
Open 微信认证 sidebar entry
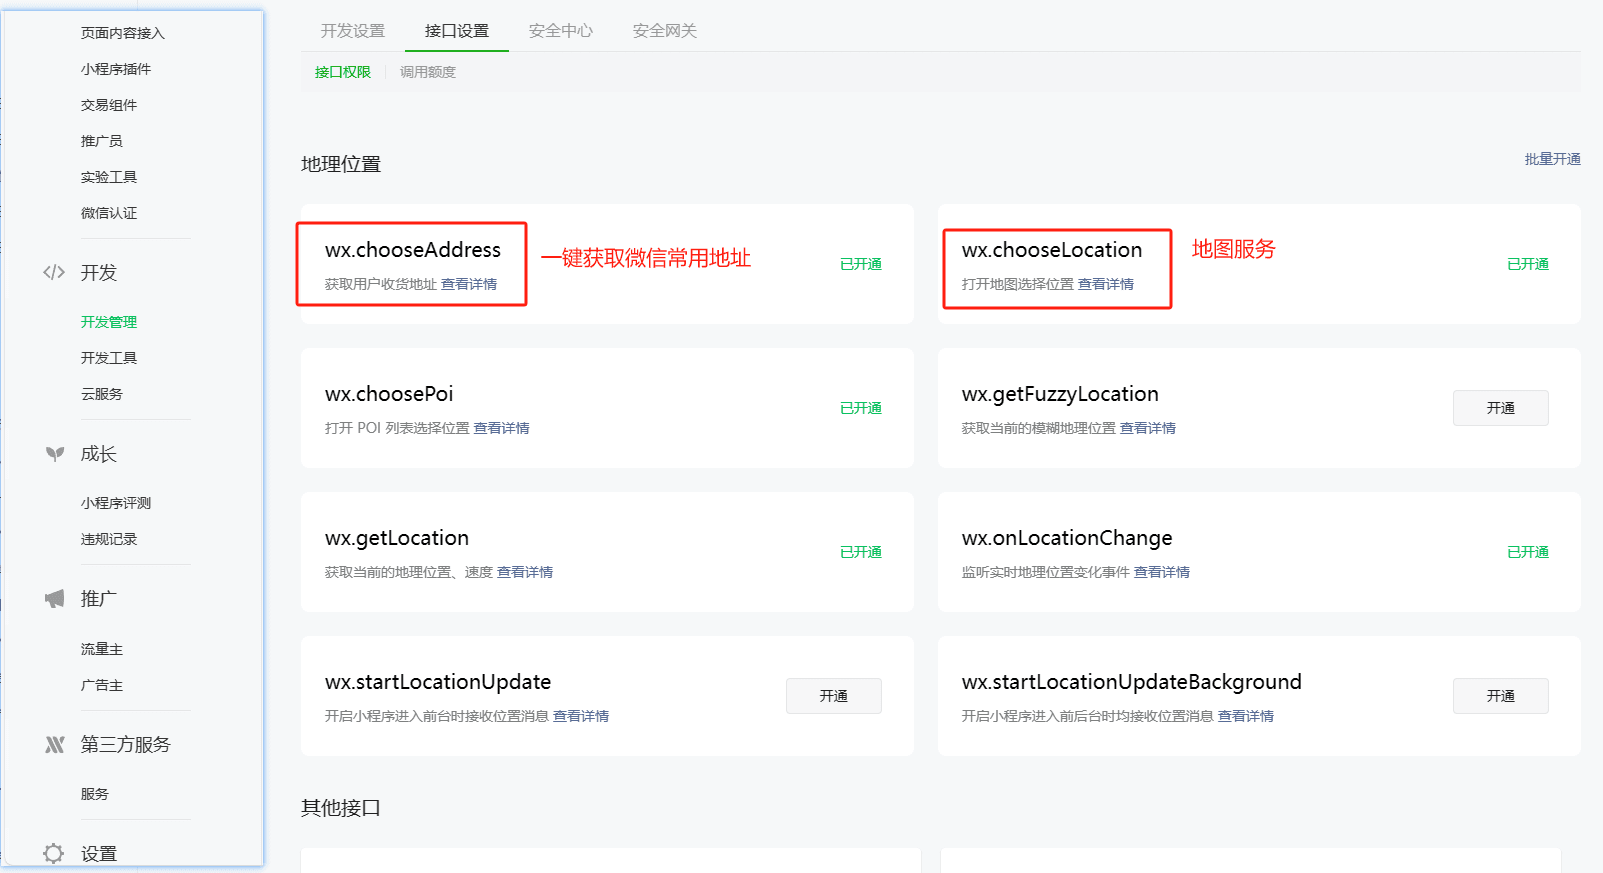109,213
